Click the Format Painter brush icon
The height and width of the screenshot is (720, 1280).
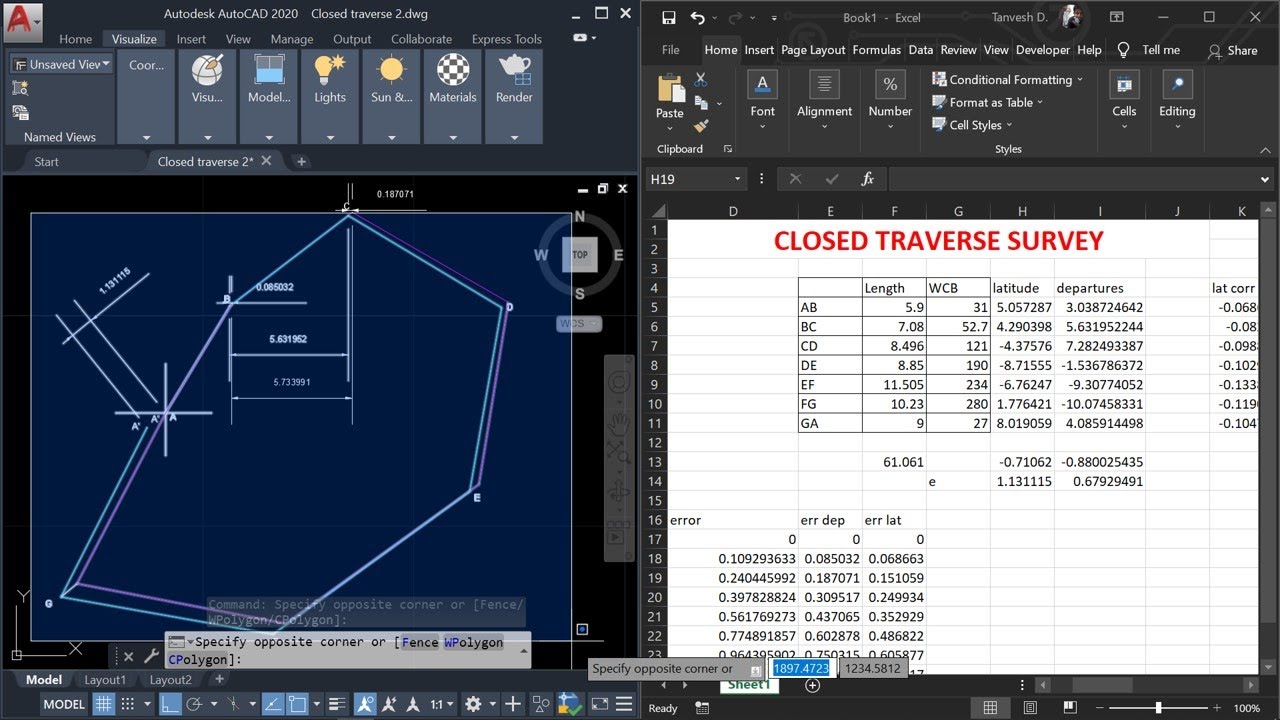coord(700,127)
